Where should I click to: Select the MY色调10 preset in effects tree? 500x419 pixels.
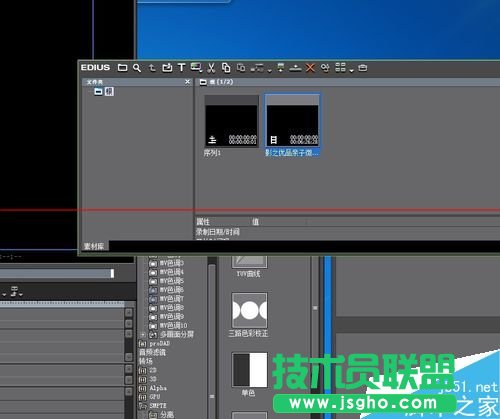click(x=173, y=325)
